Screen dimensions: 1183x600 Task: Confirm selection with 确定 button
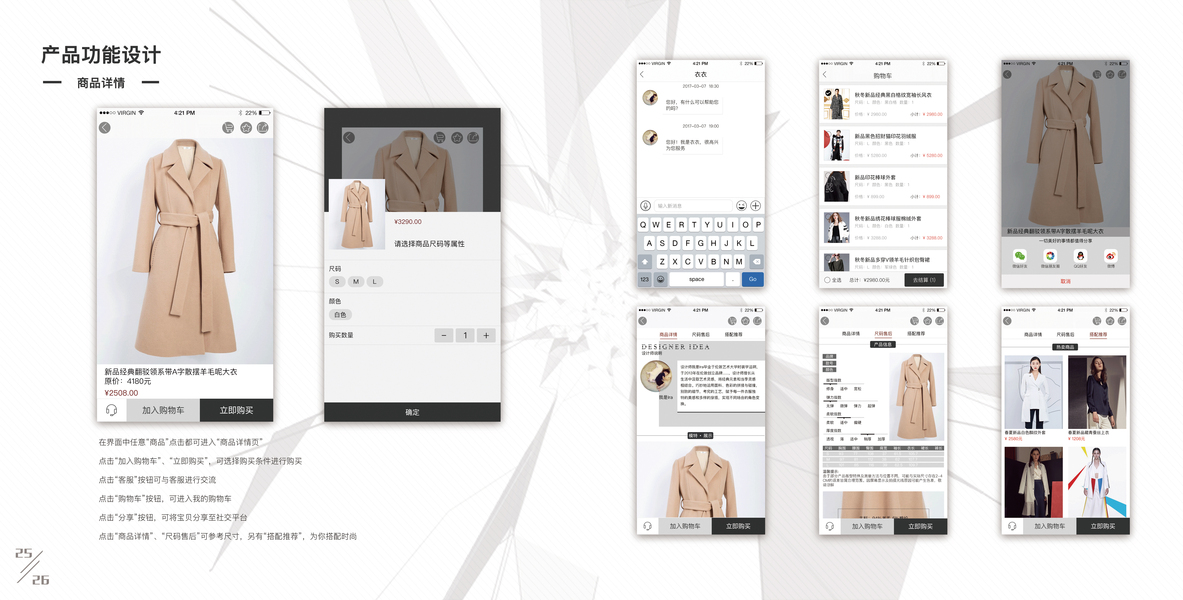pyautogui.click(x=413, y=412)
